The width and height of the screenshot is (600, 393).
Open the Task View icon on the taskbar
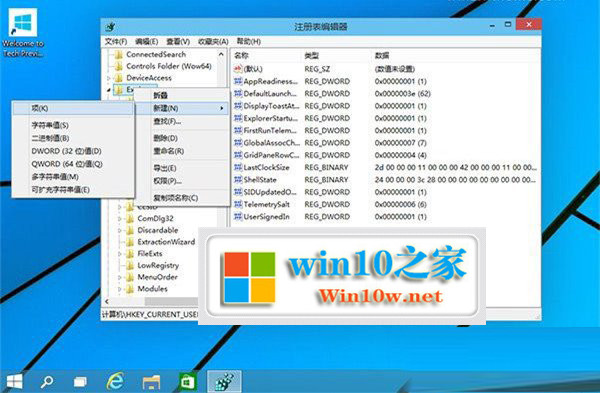[x=80, y=382]
